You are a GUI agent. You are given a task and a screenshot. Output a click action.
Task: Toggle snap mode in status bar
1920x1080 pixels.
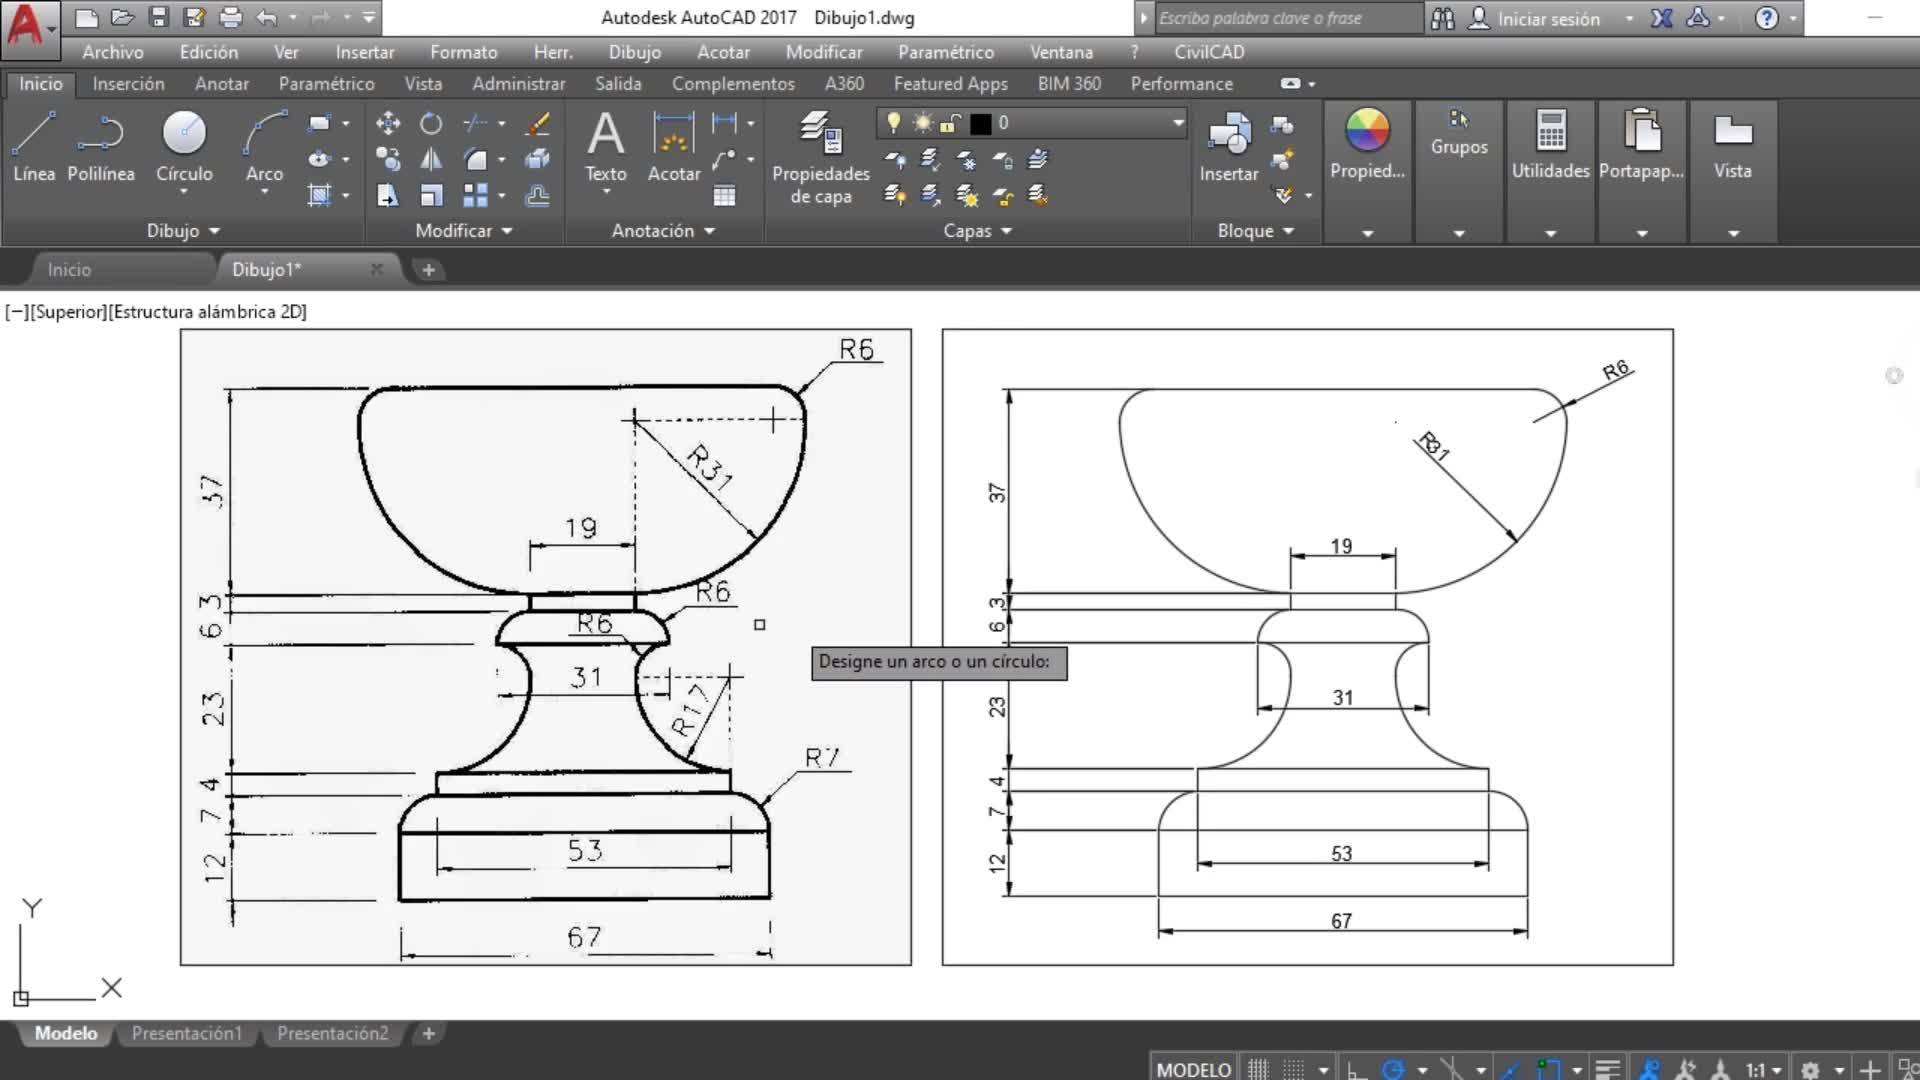1293,1069
